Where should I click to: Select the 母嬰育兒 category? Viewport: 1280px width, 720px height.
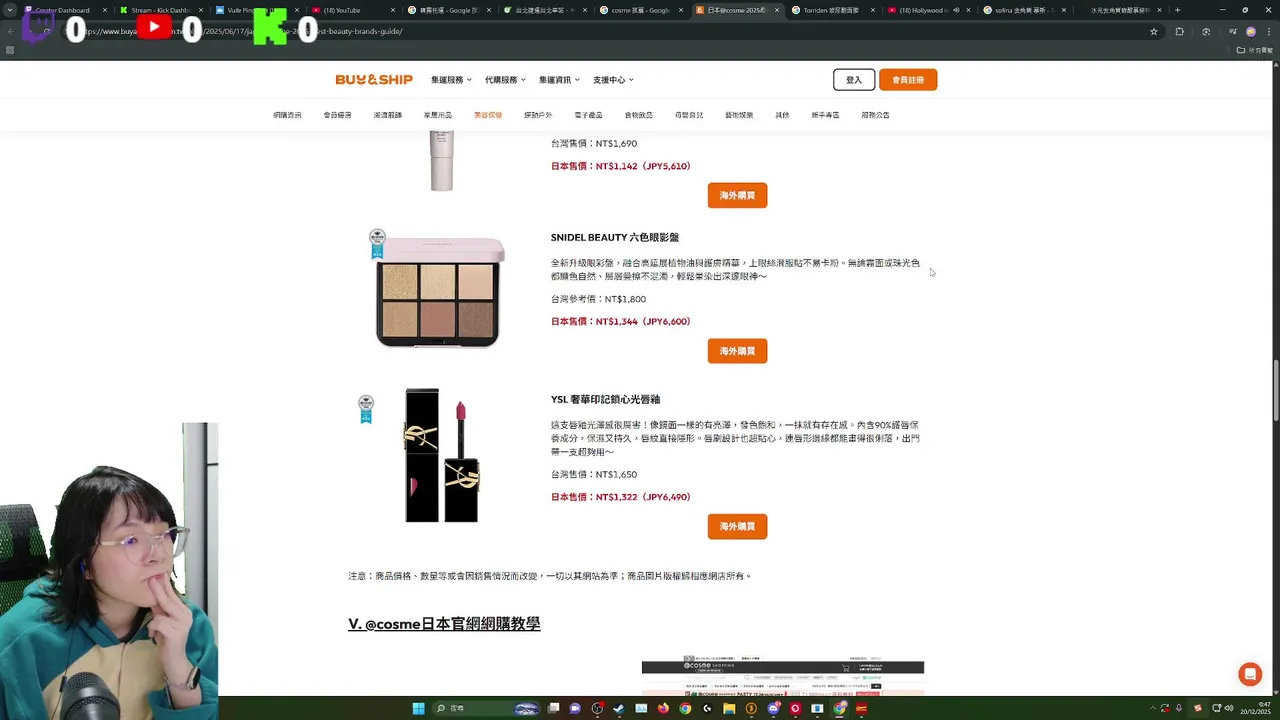pos(689,115)
